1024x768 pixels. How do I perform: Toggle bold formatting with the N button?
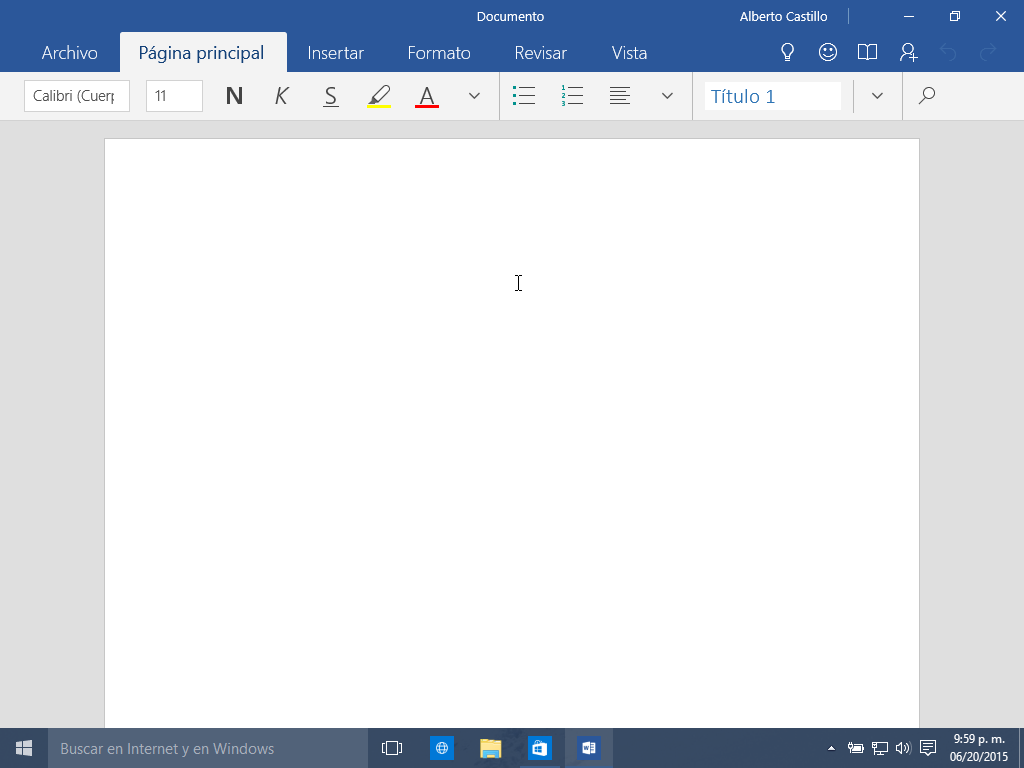[x=234, y=96]
